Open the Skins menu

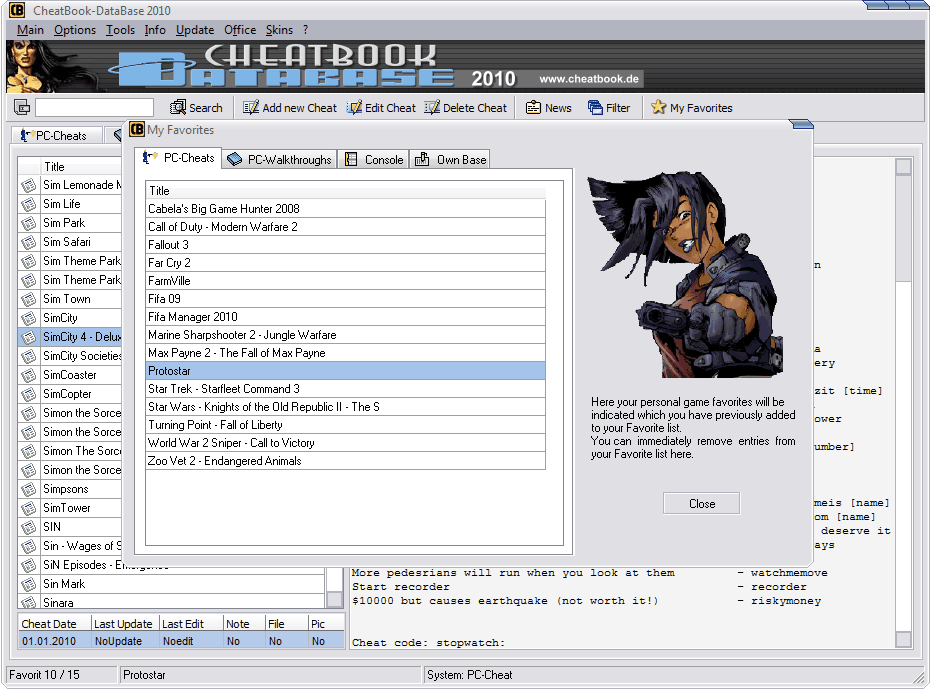point(279,30)
